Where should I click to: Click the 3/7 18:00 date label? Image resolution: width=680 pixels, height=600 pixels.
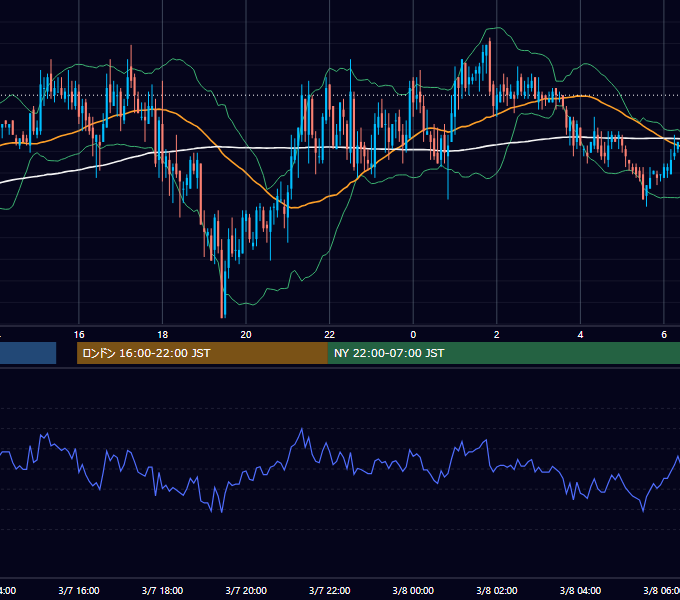tap(163, 590)
